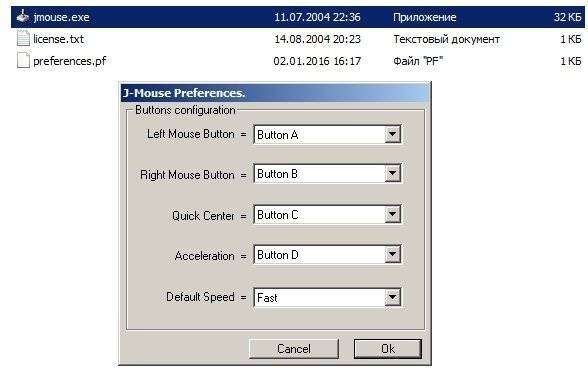Image resolution: width=588 pixels, height=374 pixels.
Task: Select the license.txt file name
Action: coord(58,39)
